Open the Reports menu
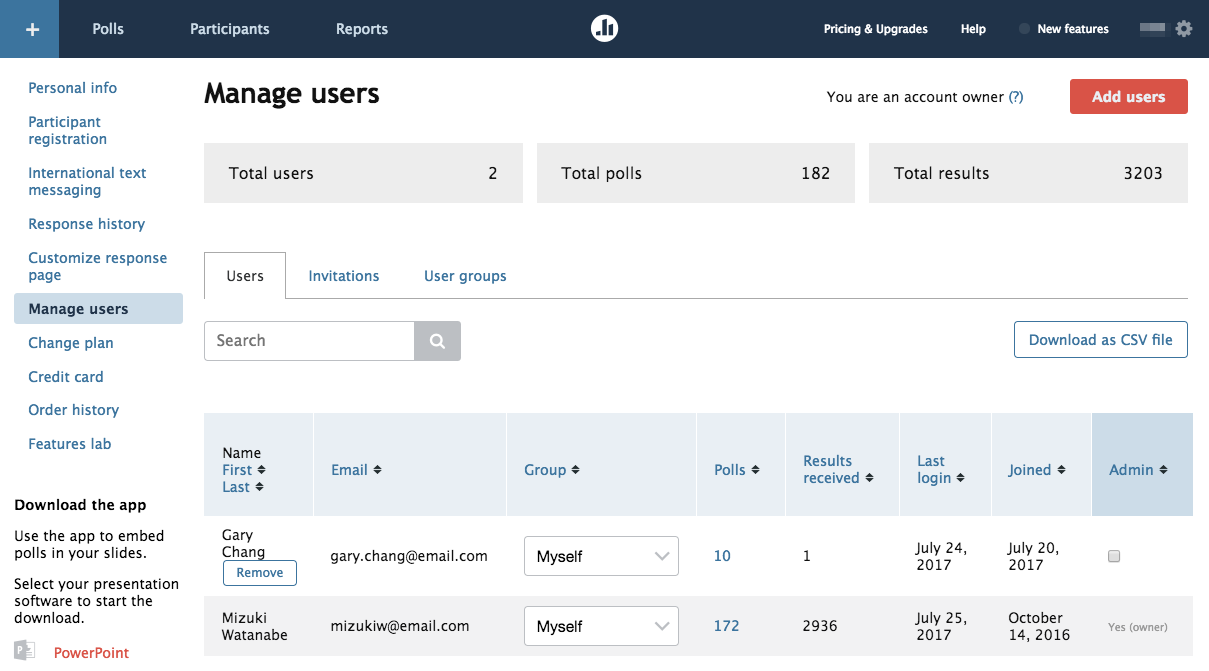 coord(361,29)
